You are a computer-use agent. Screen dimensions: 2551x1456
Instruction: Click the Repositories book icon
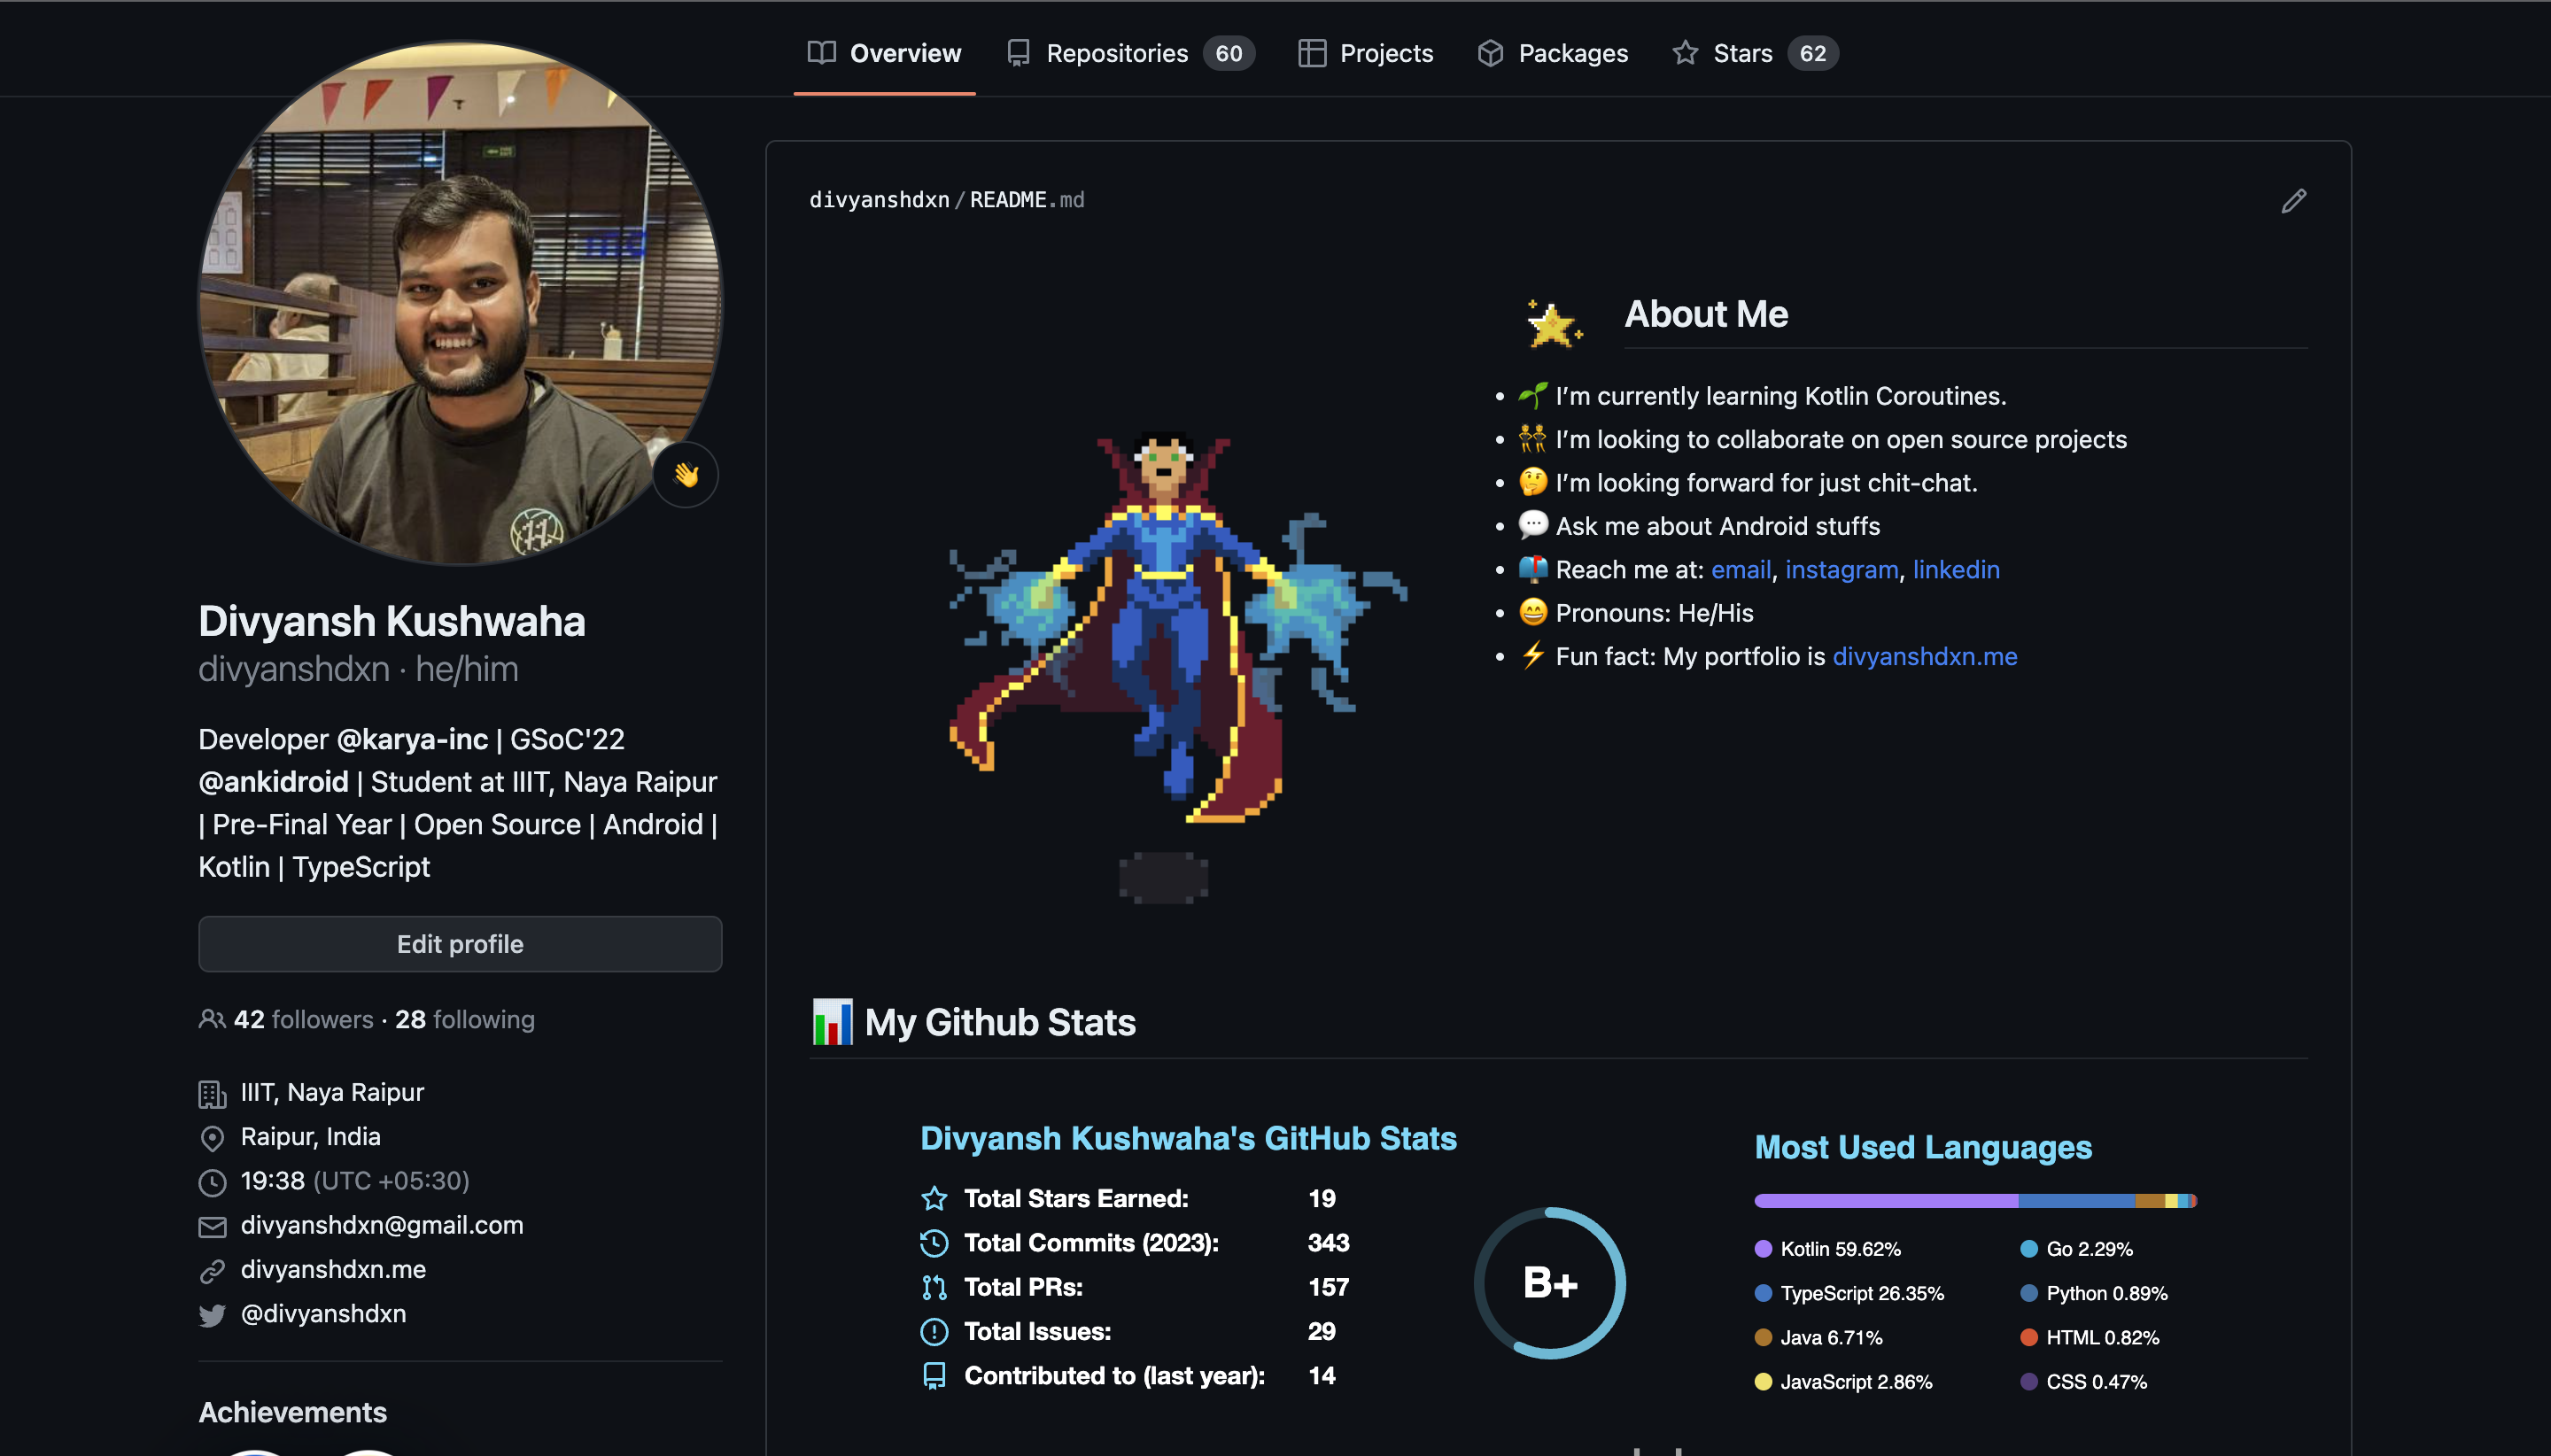[1018, 53]
